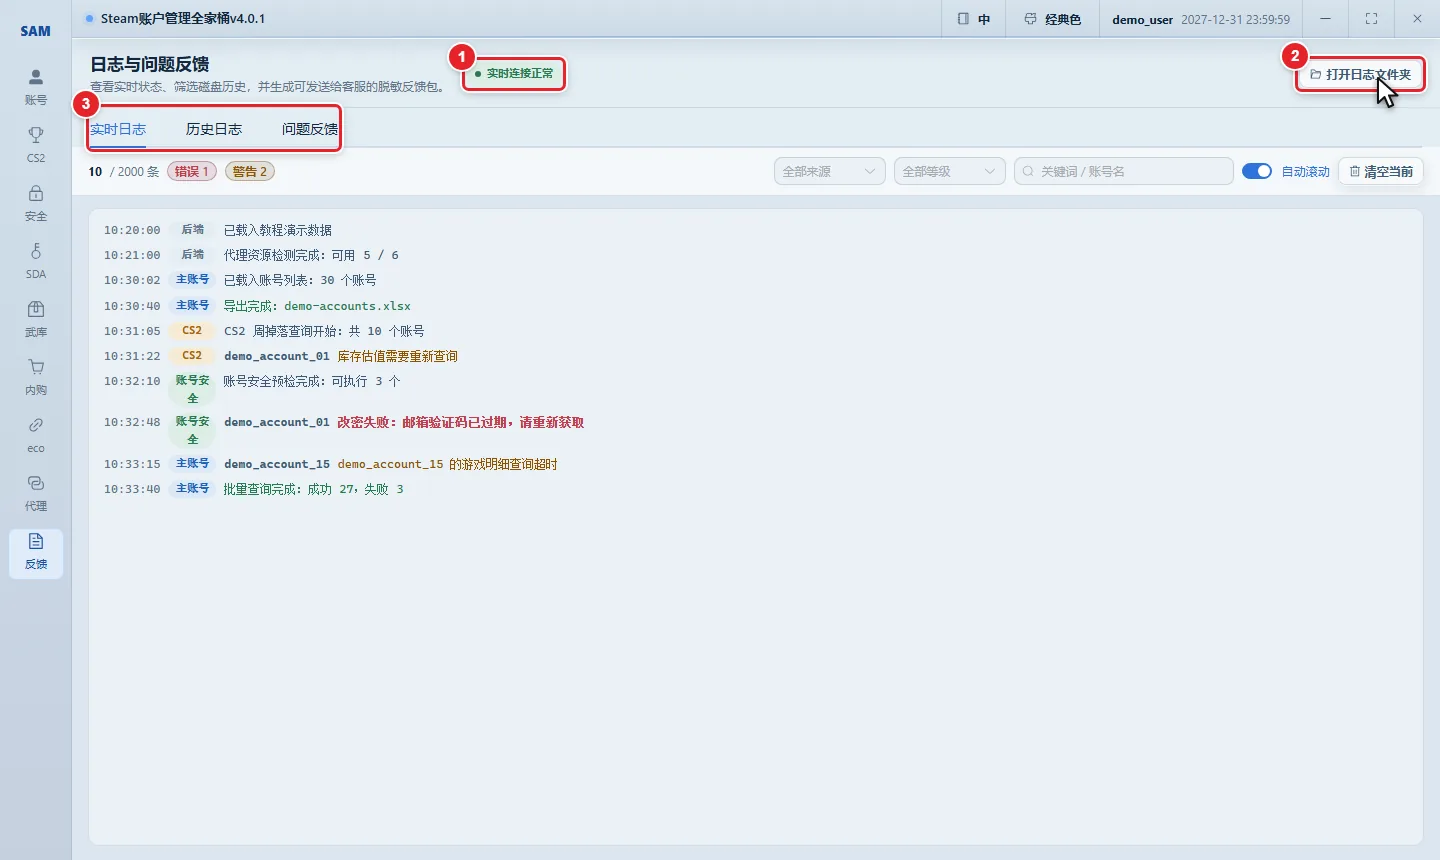Expand the 全部等级 level dropdown
Image resolution: width=1440 pixels, height=860 pixels.
click(x=950, y=171)
